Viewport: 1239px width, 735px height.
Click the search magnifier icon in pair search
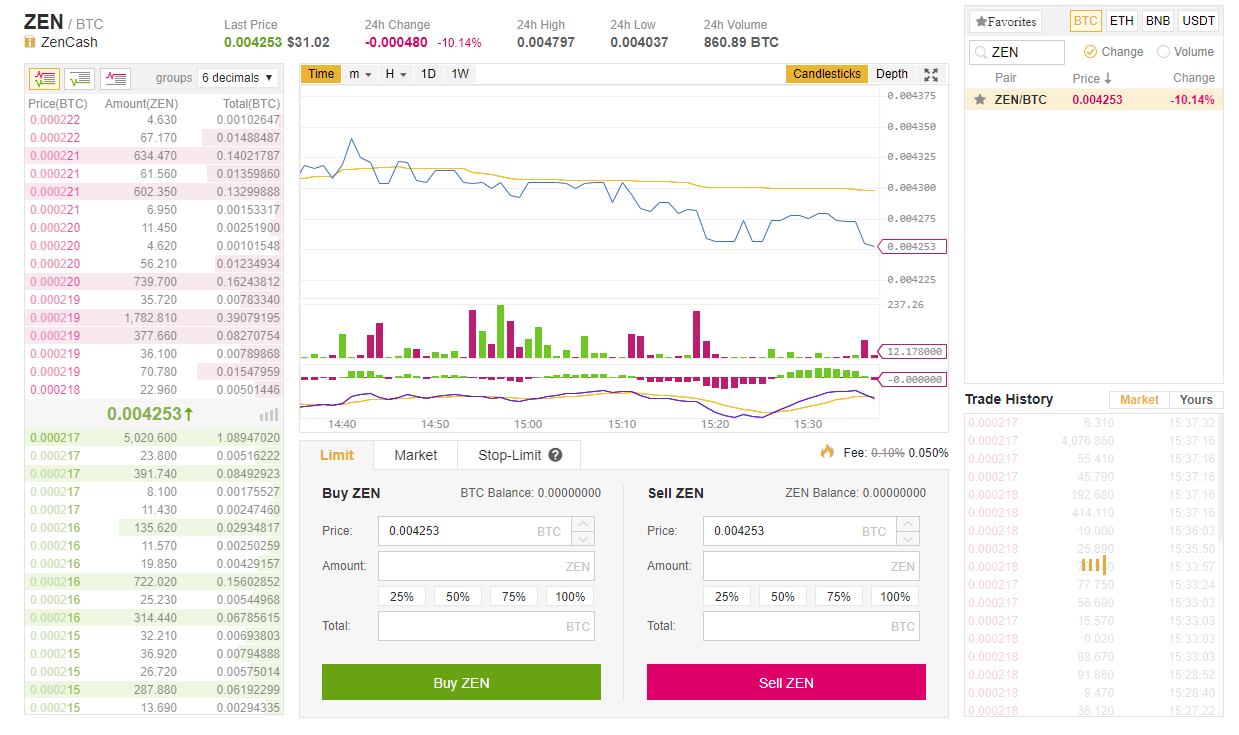(x=981, y=52)
